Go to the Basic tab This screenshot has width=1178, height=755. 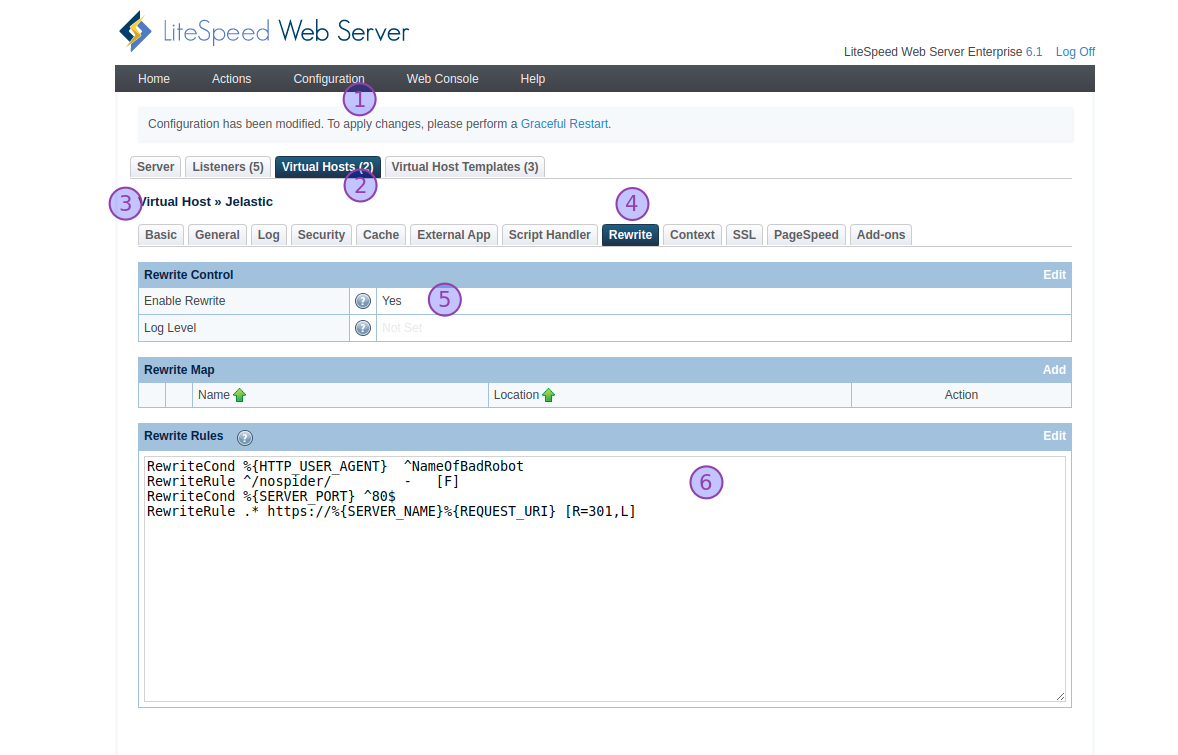[161, 235]
